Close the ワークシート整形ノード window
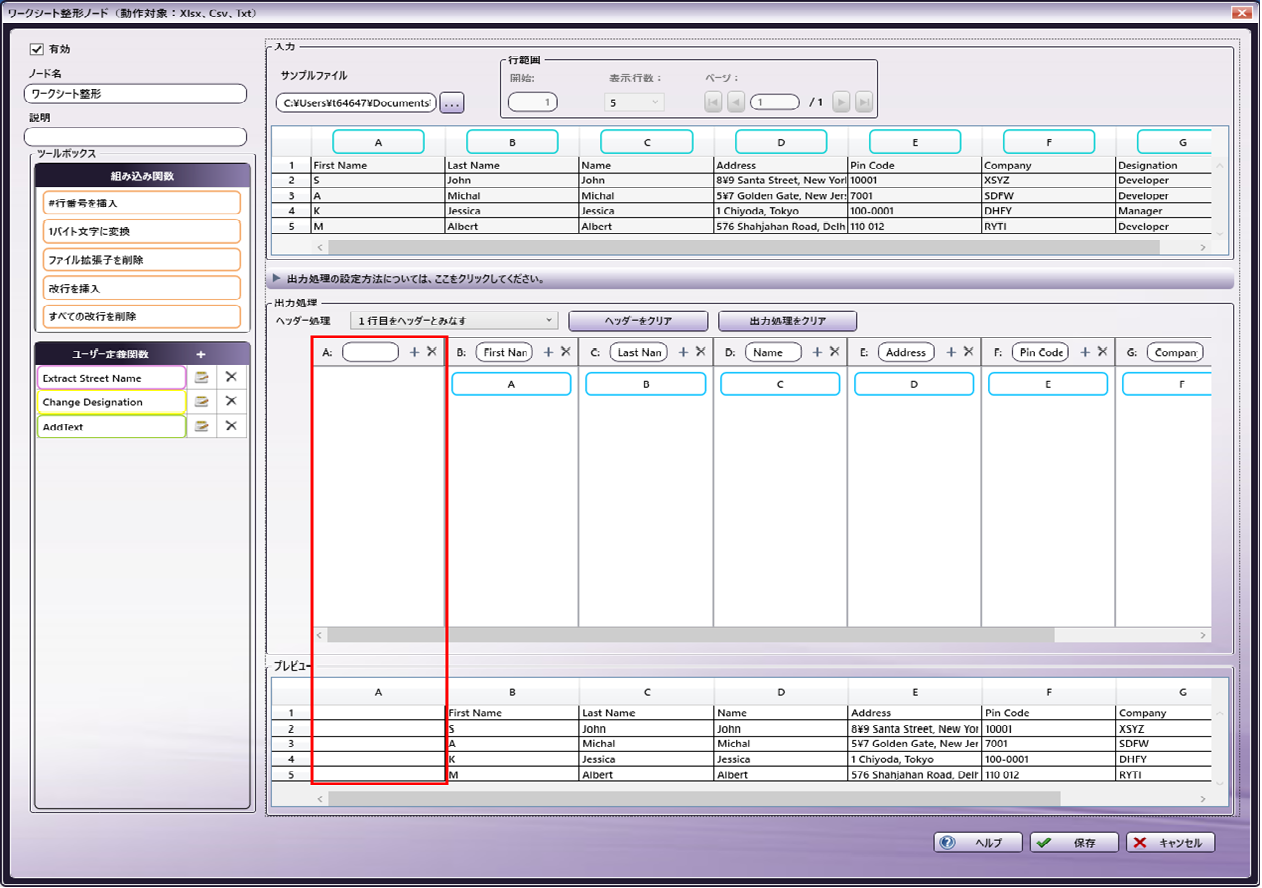 tap(1240, 13)
